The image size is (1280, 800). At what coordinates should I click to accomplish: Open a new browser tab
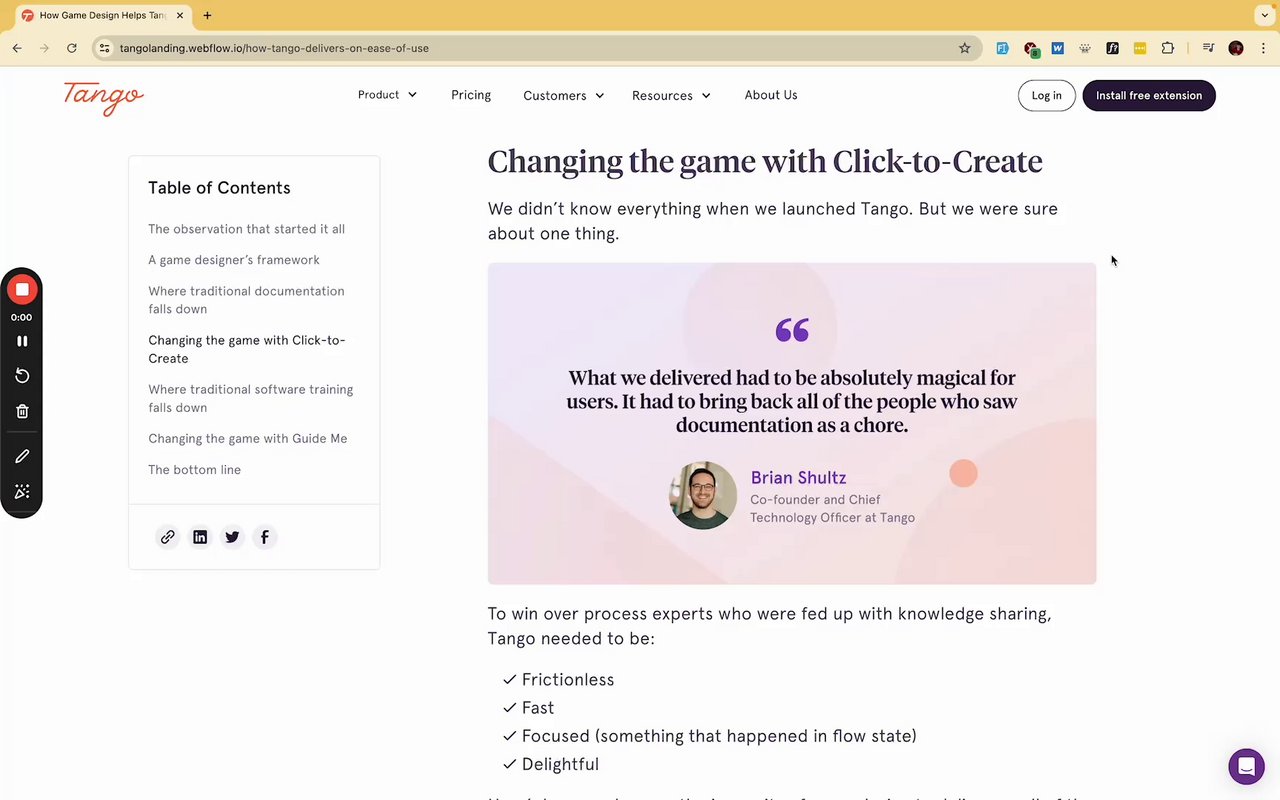point(207,15)
